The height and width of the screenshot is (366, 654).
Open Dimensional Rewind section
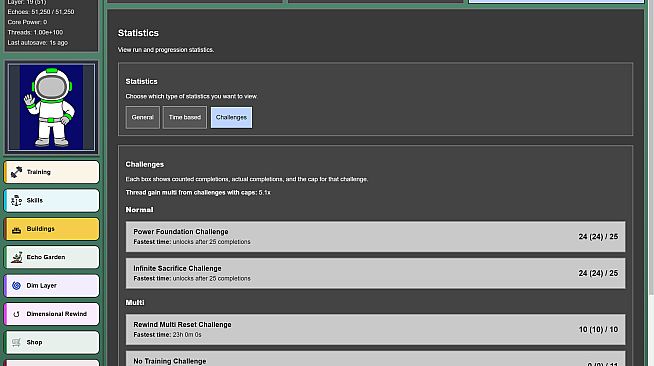click(x=52, y=314)
